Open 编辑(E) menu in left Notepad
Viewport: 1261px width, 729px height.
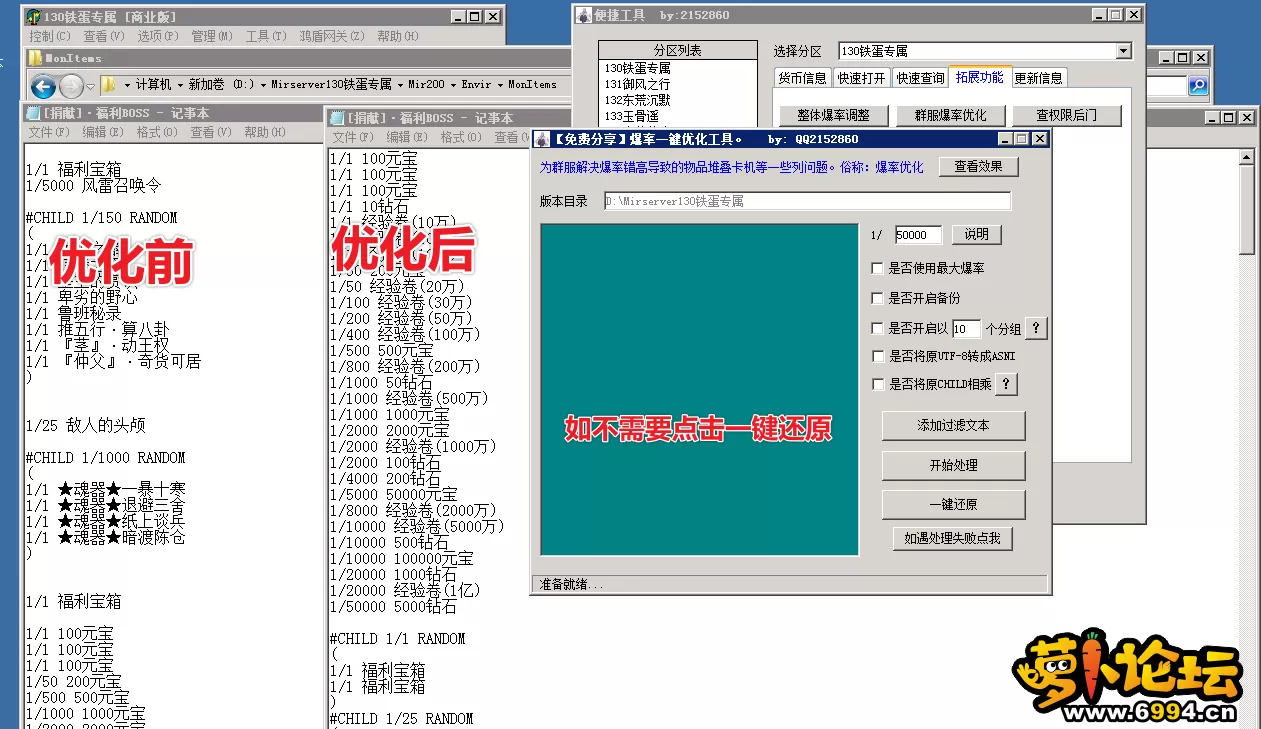[103, 132]
